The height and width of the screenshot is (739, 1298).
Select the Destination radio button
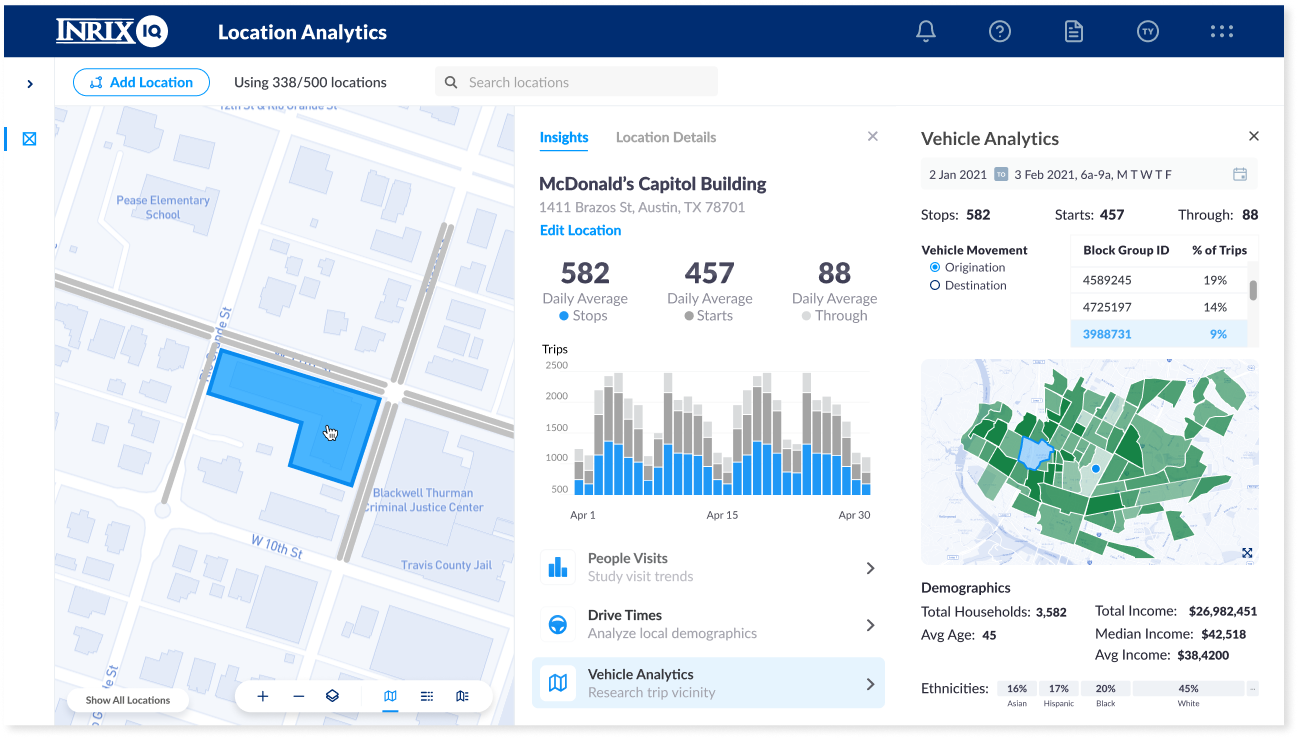click(935, 285)
